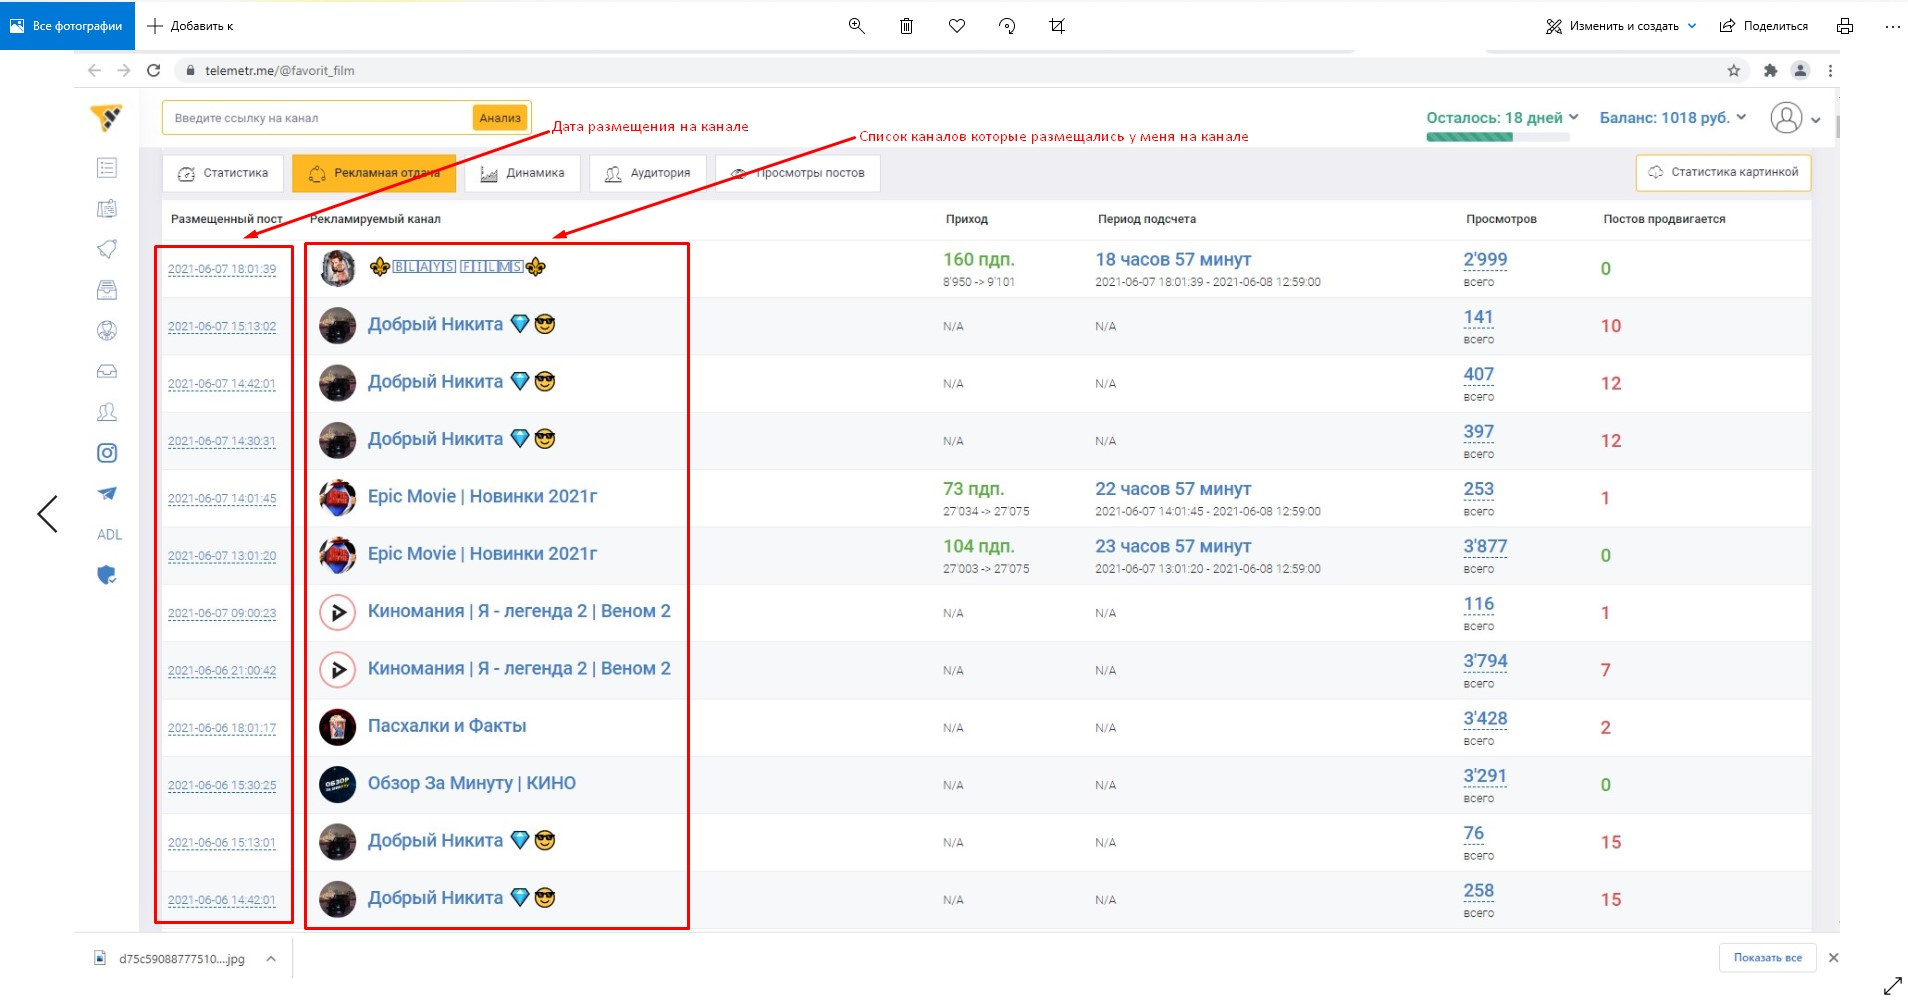
Task: Expand the 'Осталось: 18 дней' dropdown
Action: tap(1574, 117)
